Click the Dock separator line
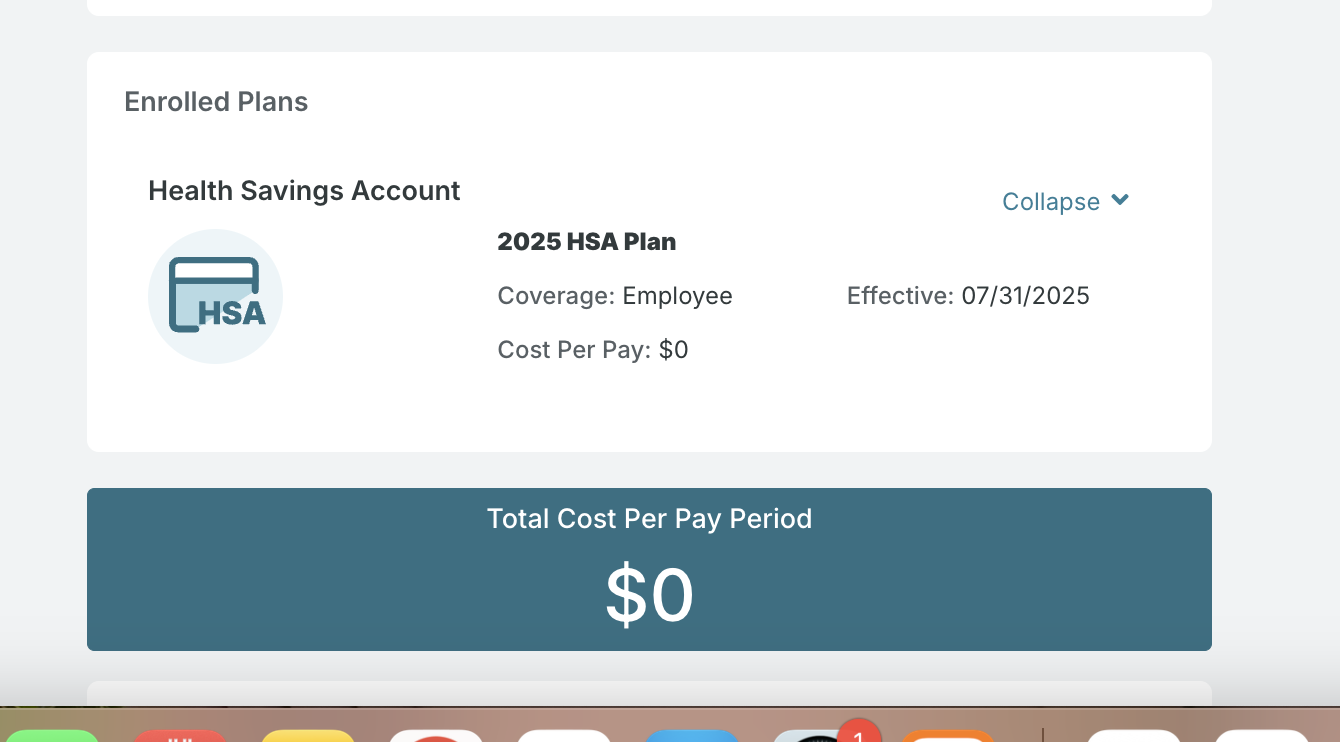Viewport: 1340px width, 742px height. click(1043, 735)
